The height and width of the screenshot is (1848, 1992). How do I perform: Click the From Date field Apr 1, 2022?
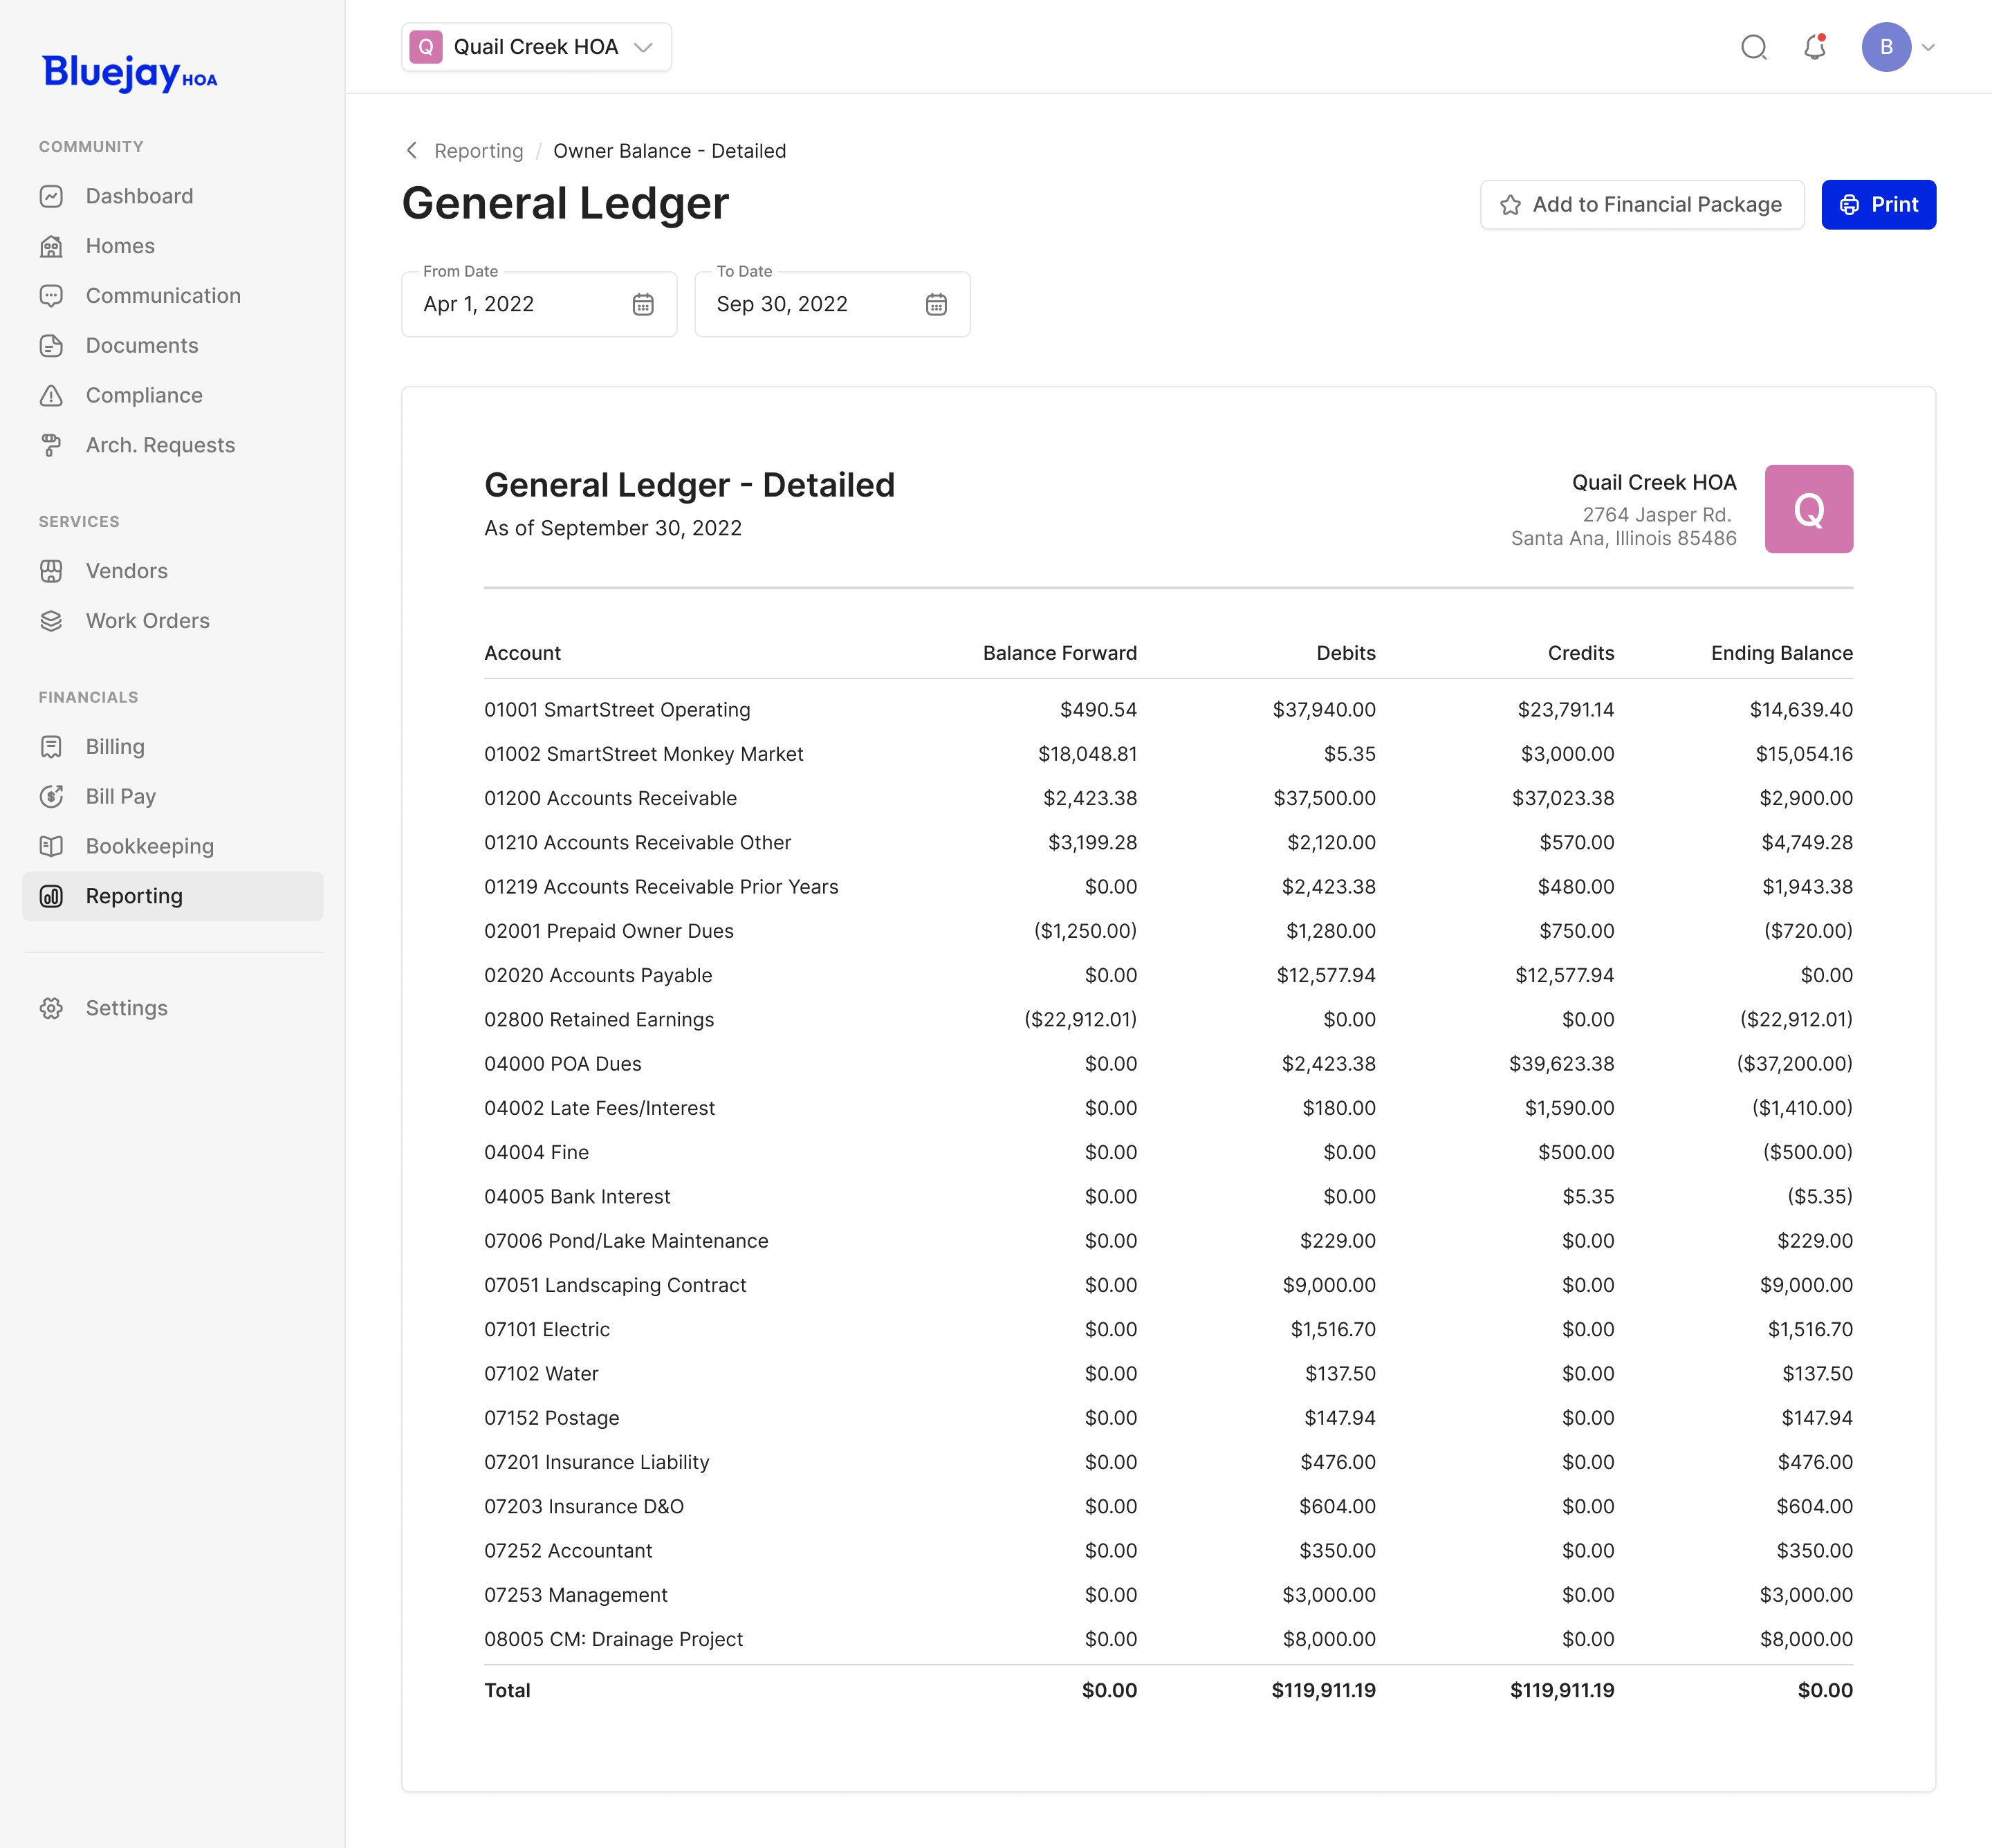tap(539, 304)
